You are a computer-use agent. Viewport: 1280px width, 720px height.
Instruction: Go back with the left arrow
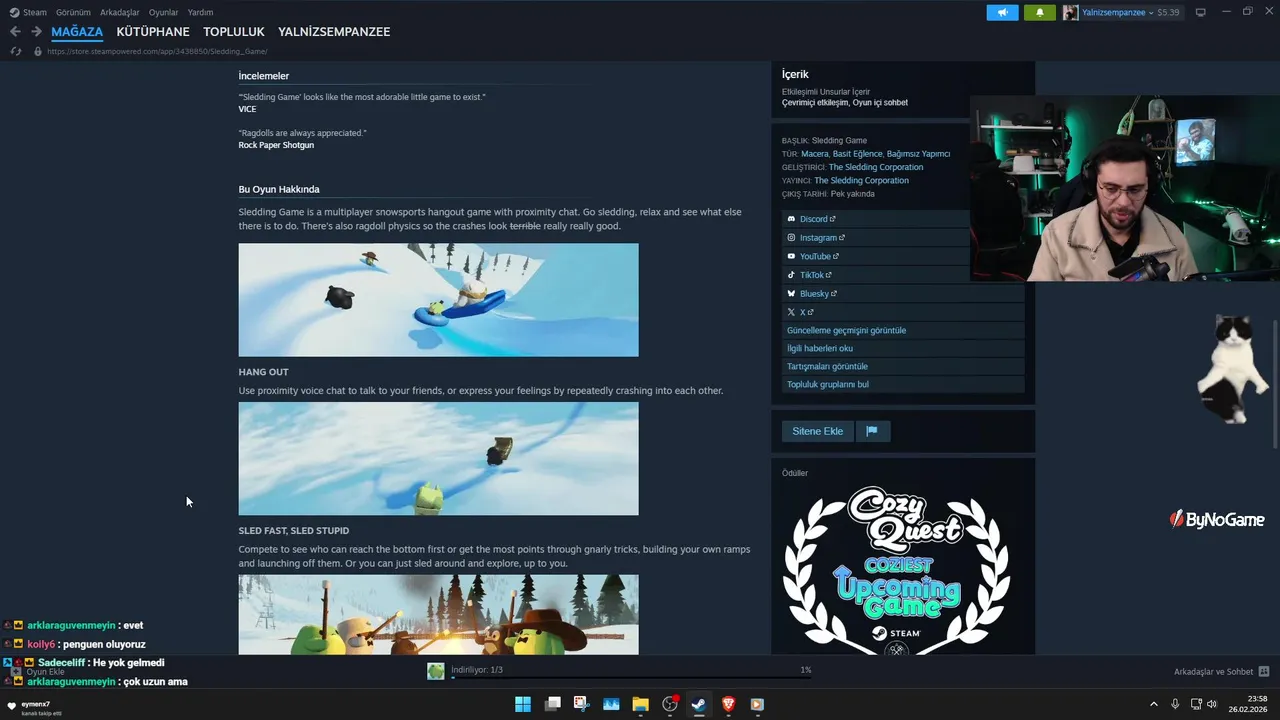pyautogui.click(x=15, y=32)
